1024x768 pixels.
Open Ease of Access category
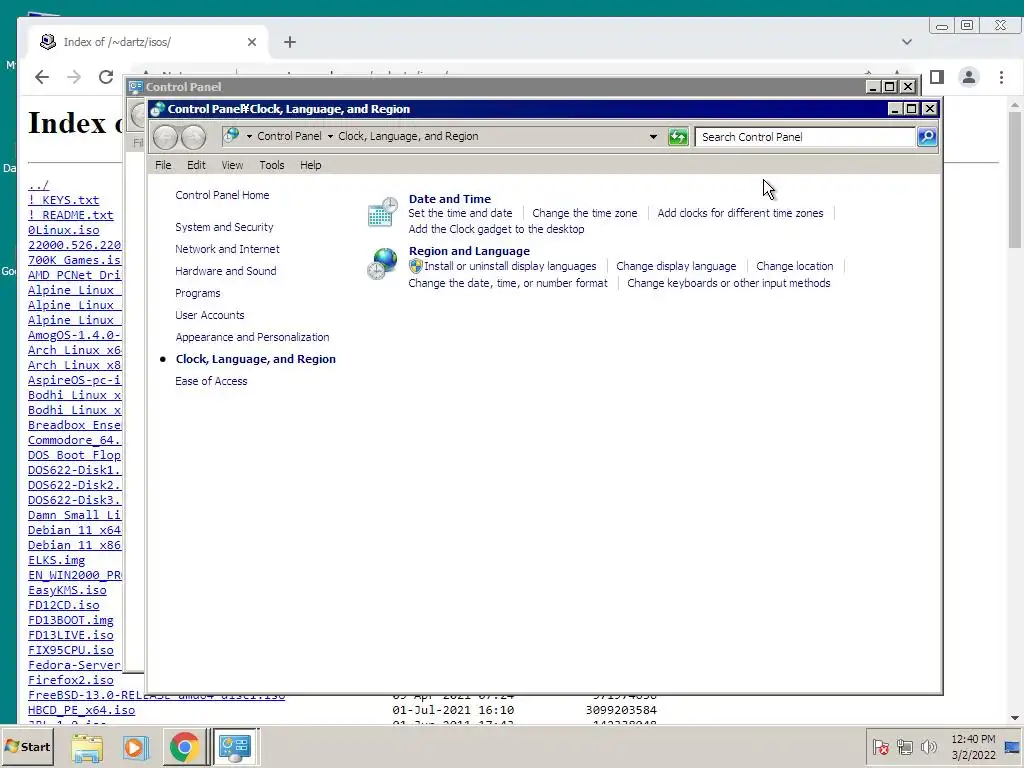coord(211,381)
